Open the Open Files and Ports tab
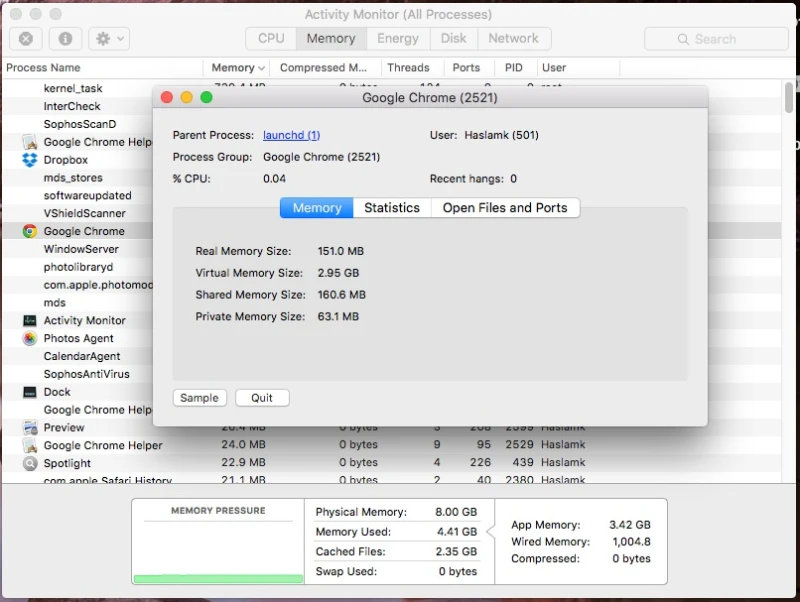The width and height of the screenshot is (800, 602). 505,208
